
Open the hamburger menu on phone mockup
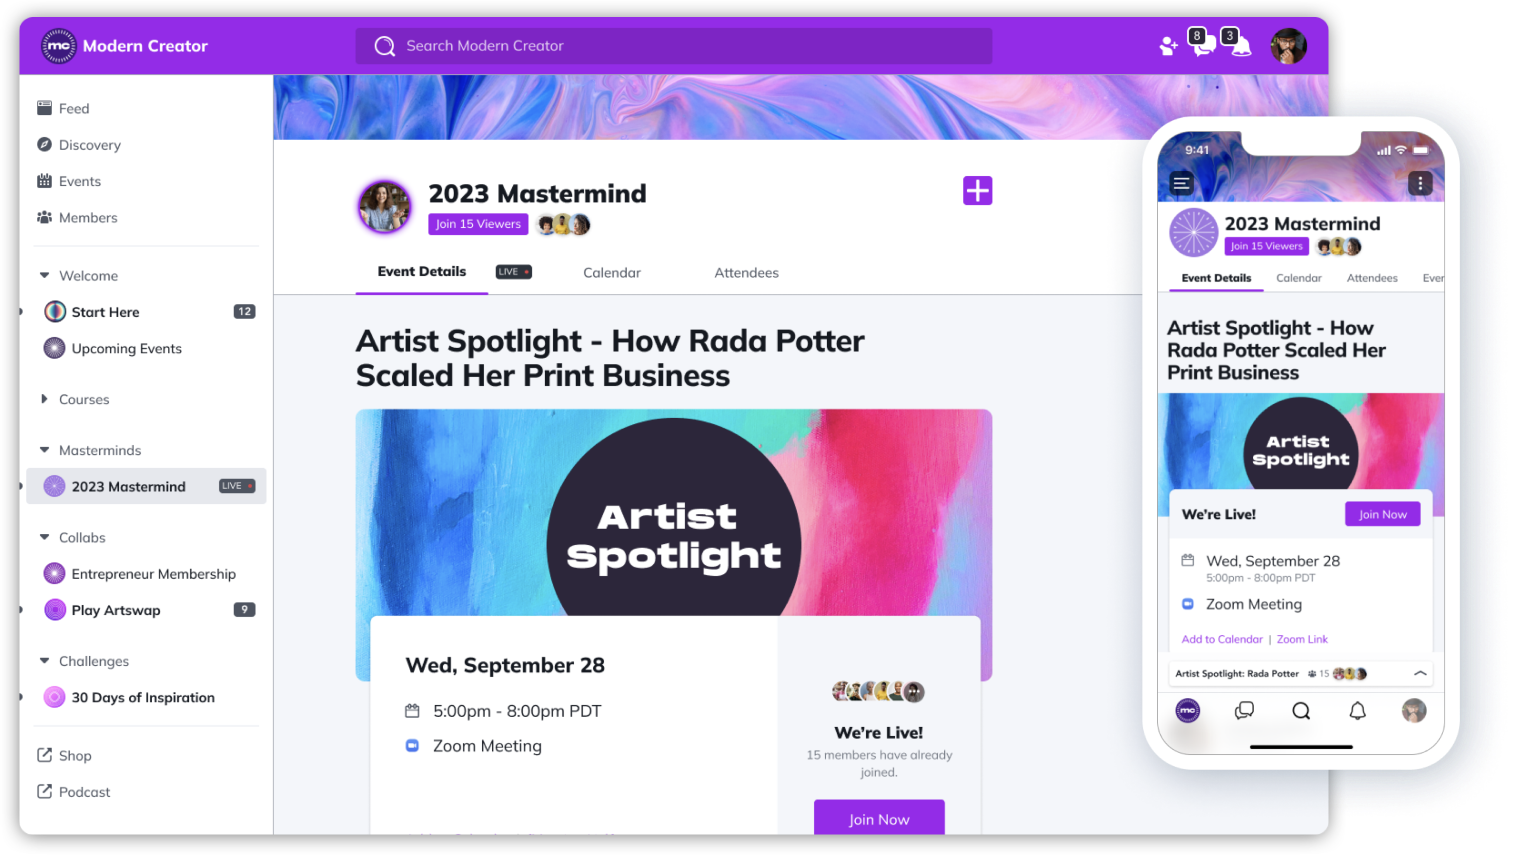tap(1181, 183)
